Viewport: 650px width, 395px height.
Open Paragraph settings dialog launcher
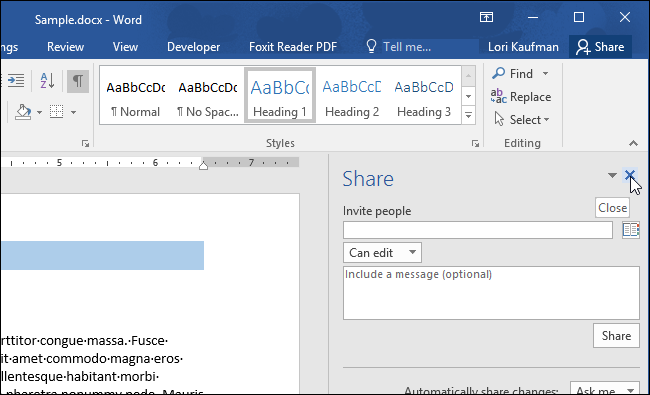(85, 143)
